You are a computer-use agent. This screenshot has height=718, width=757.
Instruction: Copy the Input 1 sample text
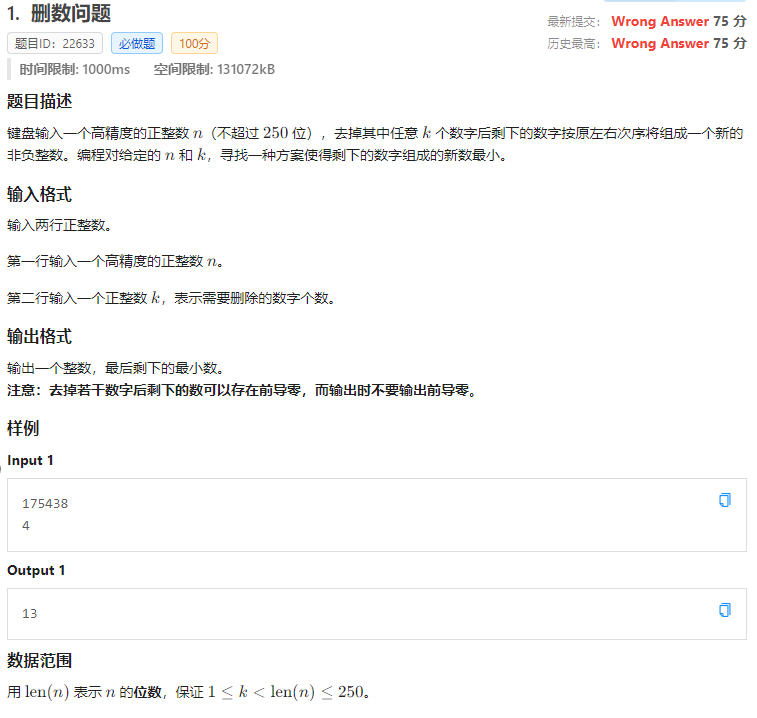[725, 500]
